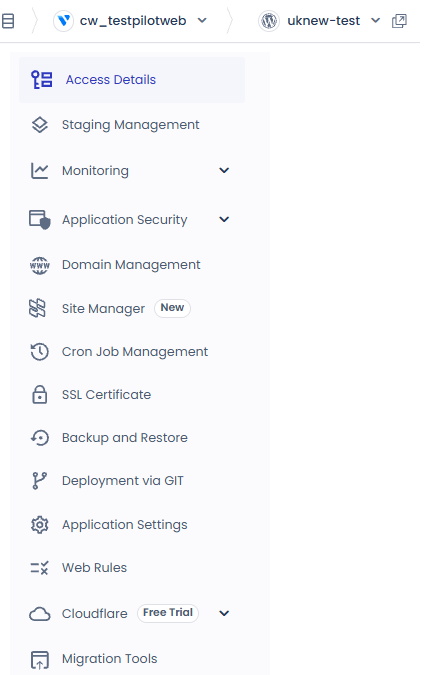
Task: Click the Monitoring chart icon
Action: pos(40,171)
